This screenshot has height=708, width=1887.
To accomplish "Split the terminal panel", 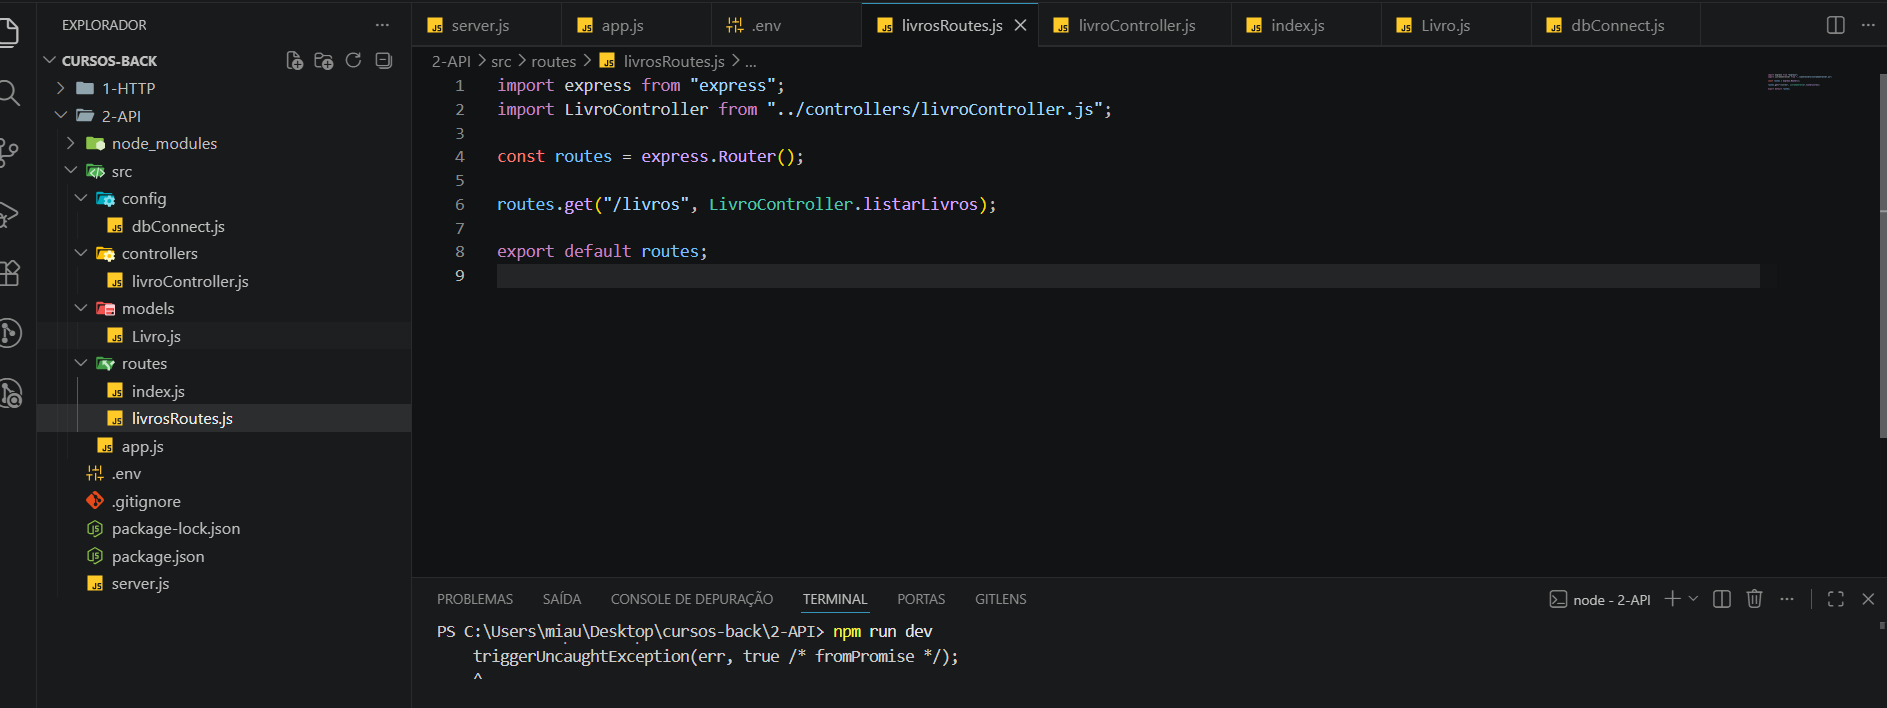I will tap(1722, 599).
